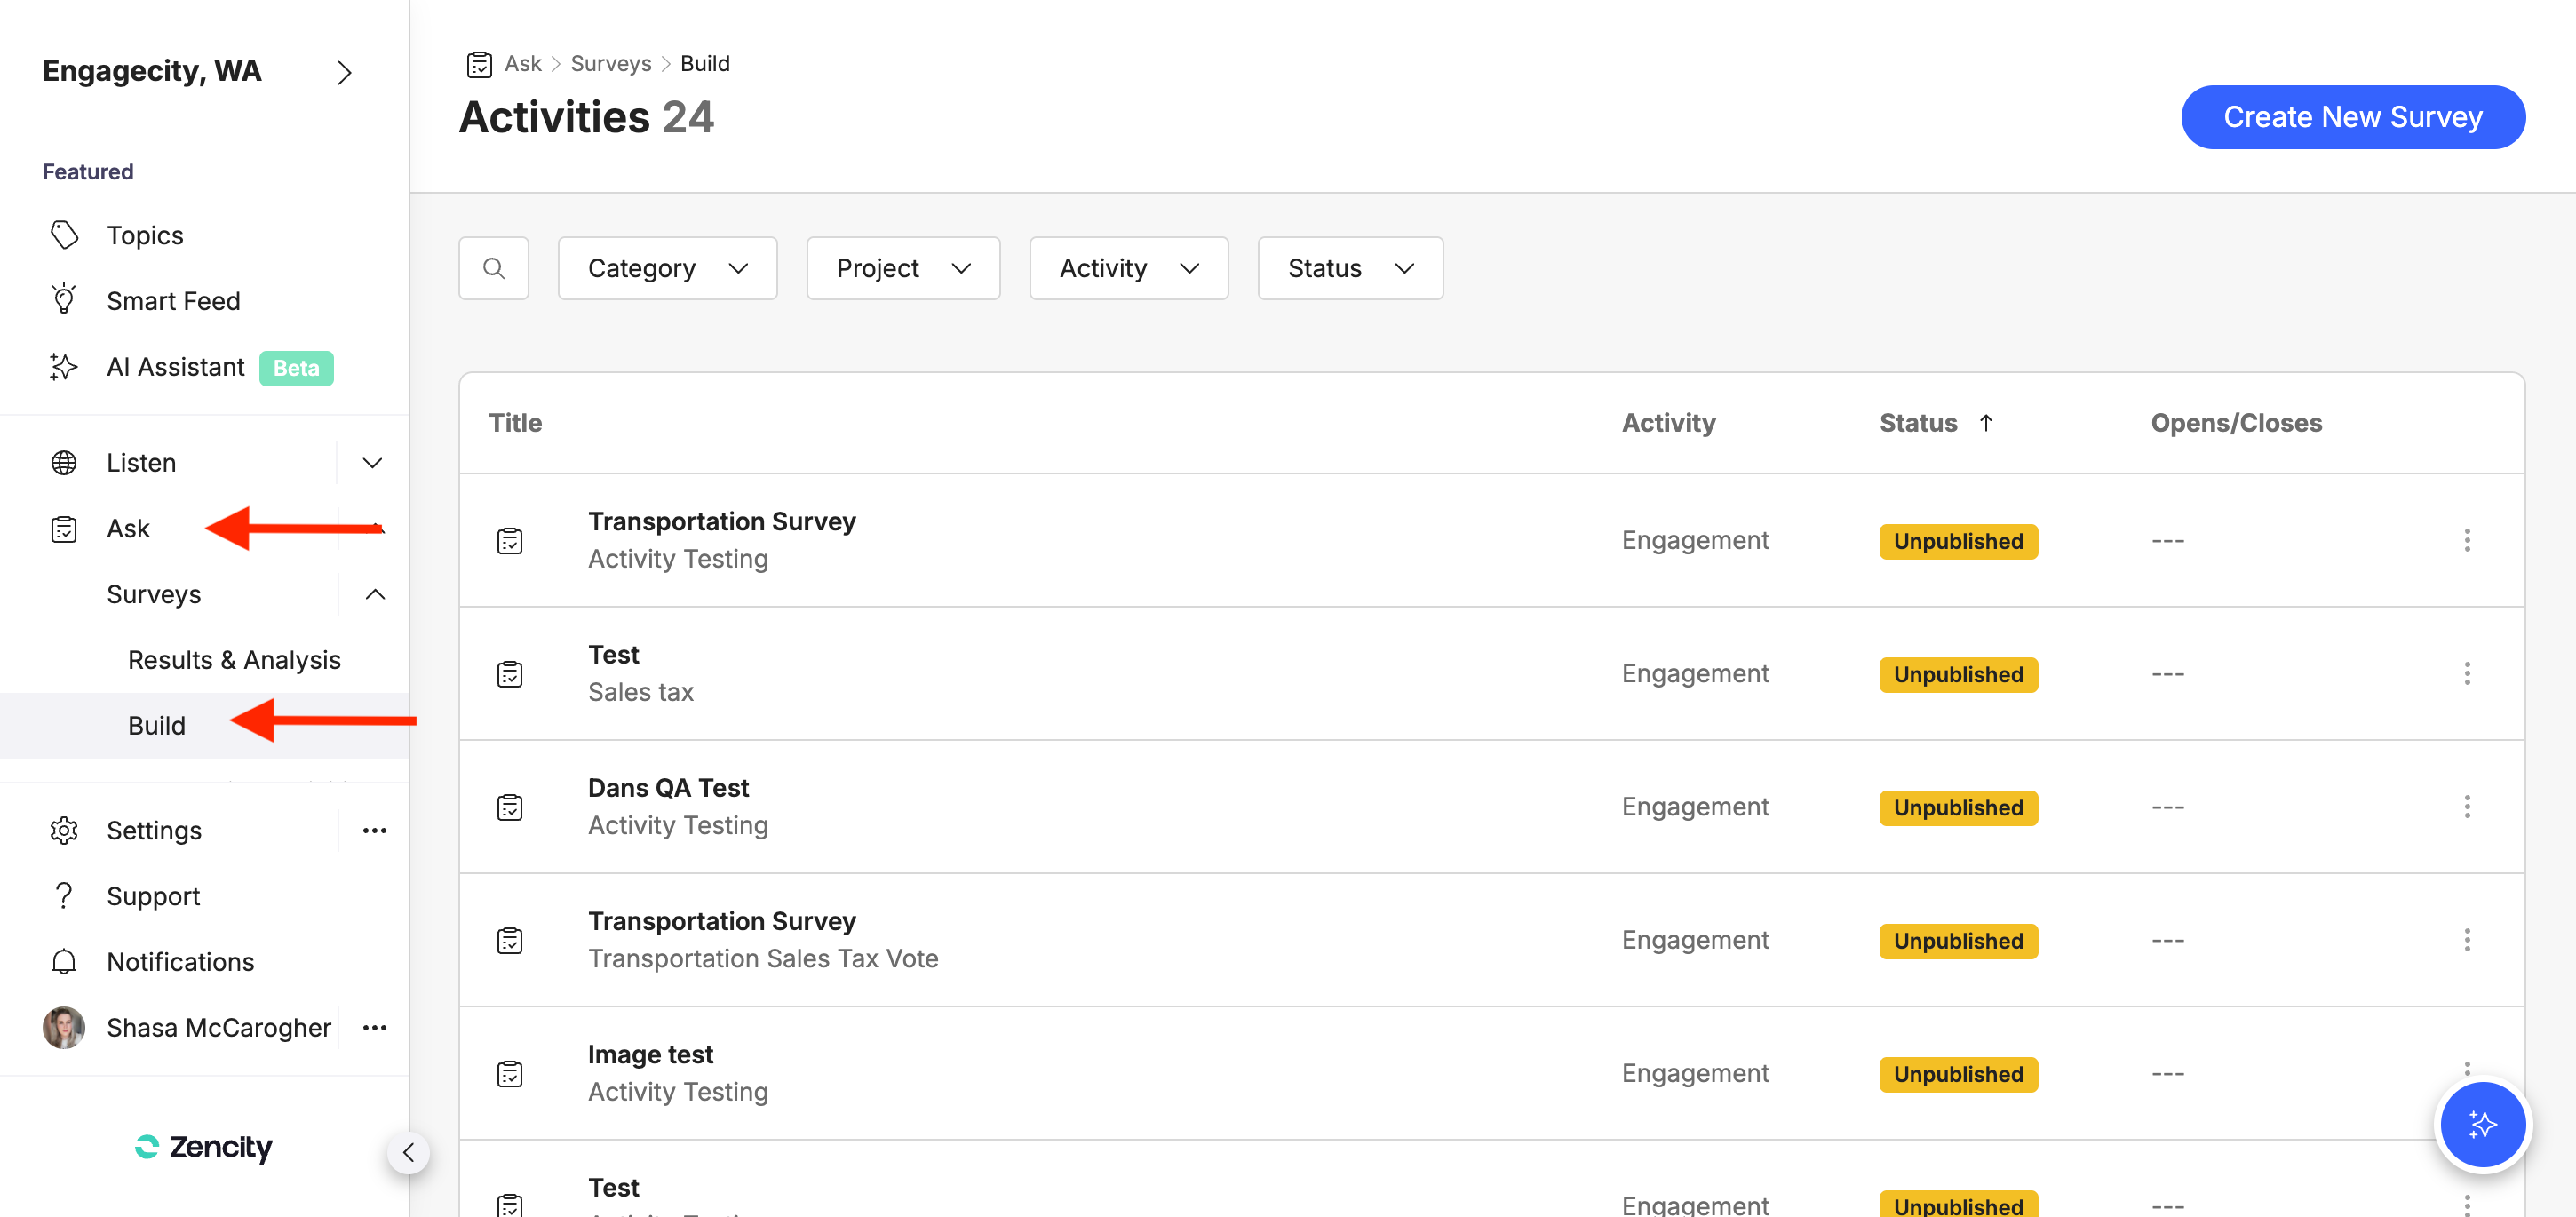Open the Category filter dropdown
2576x1217 pixels.
667,267
